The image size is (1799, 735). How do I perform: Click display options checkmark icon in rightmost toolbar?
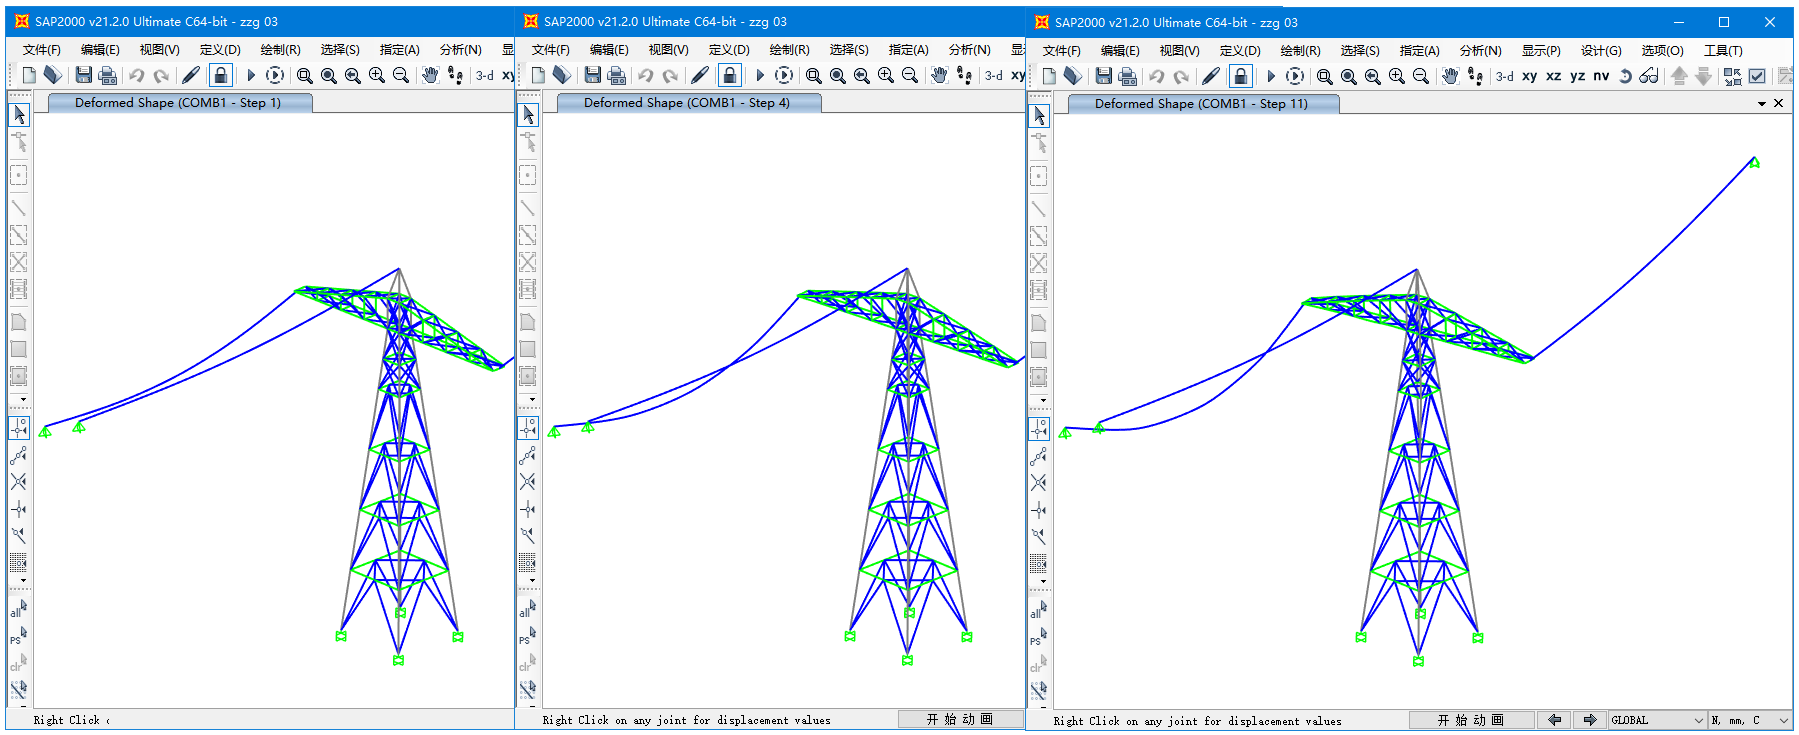(x=1757, y=76)
